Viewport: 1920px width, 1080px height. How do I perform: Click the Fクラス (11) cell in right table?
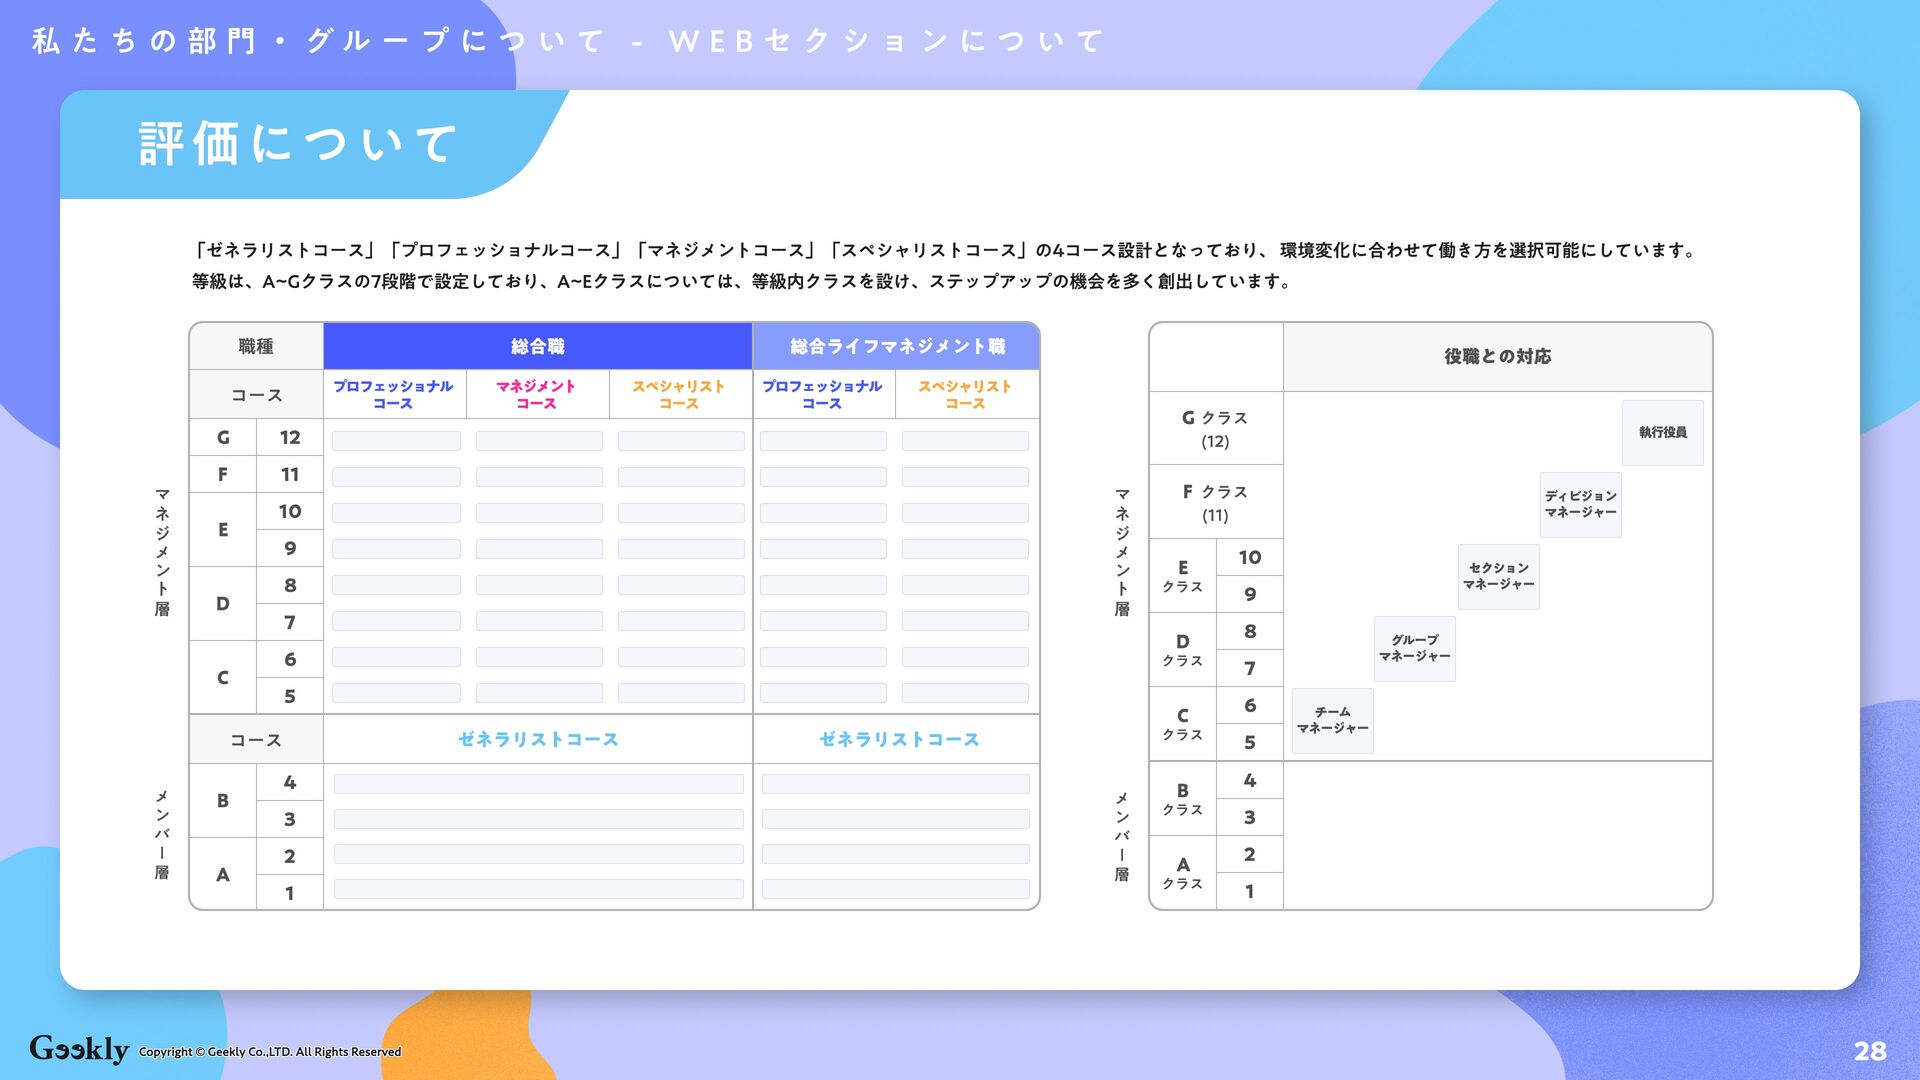pyautogui.click(x=1215, y=502)
